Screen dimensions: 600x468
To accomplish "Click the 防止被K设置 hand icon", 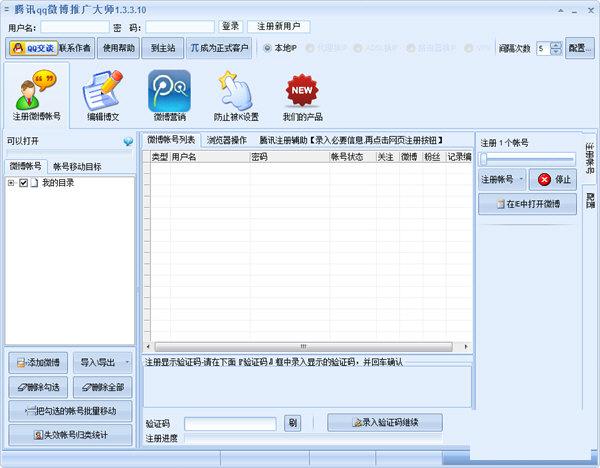I will [235, 93].
